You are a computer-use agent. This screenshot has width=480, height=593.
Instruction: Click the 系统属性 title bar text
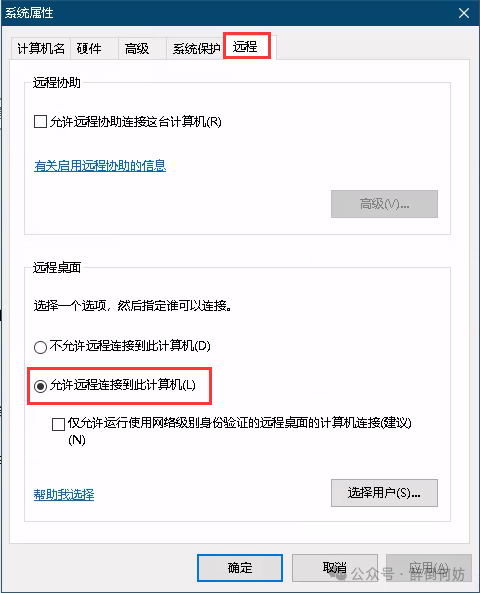29,13
